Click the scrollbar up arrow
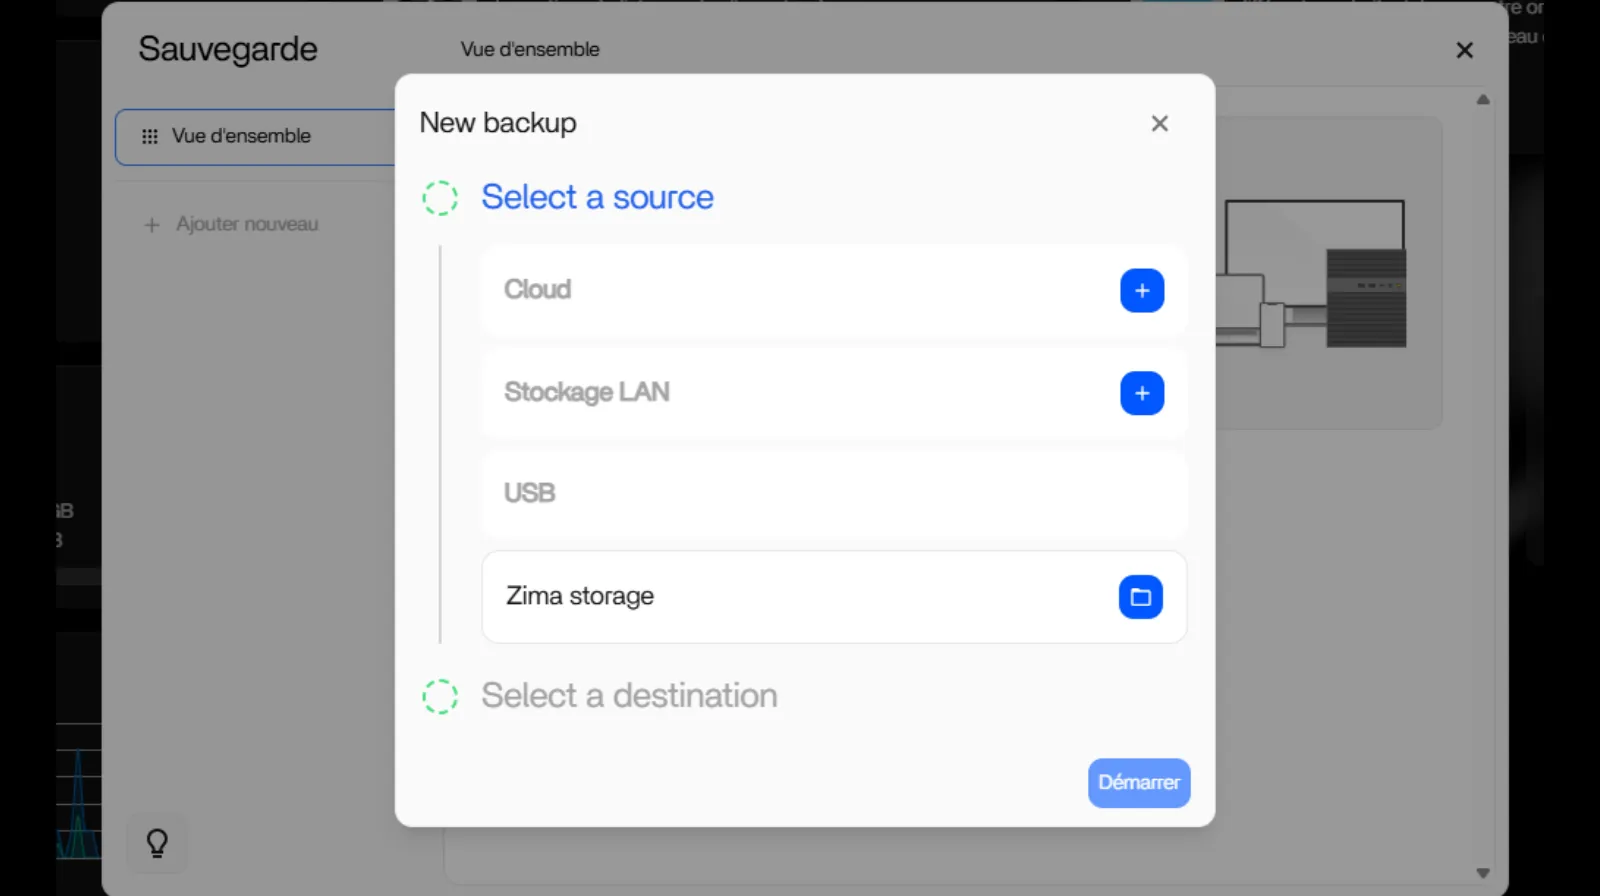This screenshot has width=1600, height=896. [1483, 98]
